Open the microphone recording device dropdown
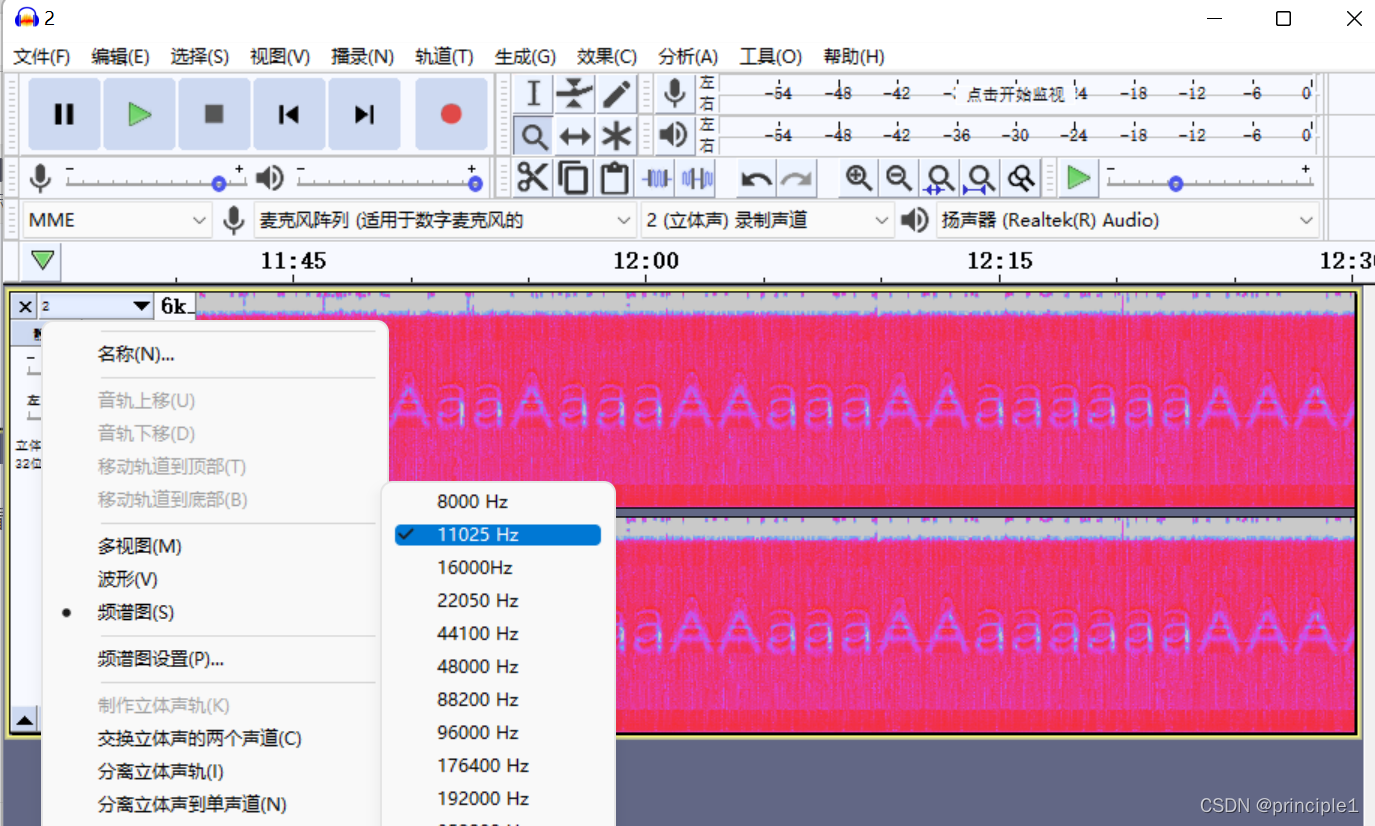The image size is (1375, 826). coord(444,220)
